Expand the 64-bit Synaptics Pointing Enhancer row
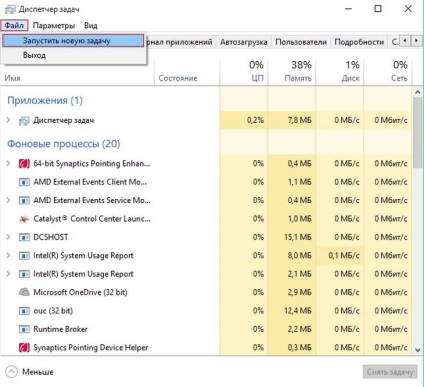The width and height of the screenshot is (424, 387). click(9, 163)
